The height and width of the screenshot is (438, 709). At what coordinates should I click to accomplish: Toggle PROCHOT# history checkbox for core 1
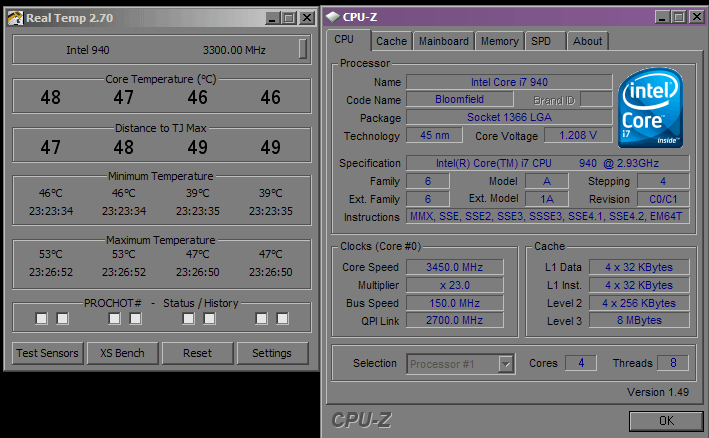[x=135, y=319]
